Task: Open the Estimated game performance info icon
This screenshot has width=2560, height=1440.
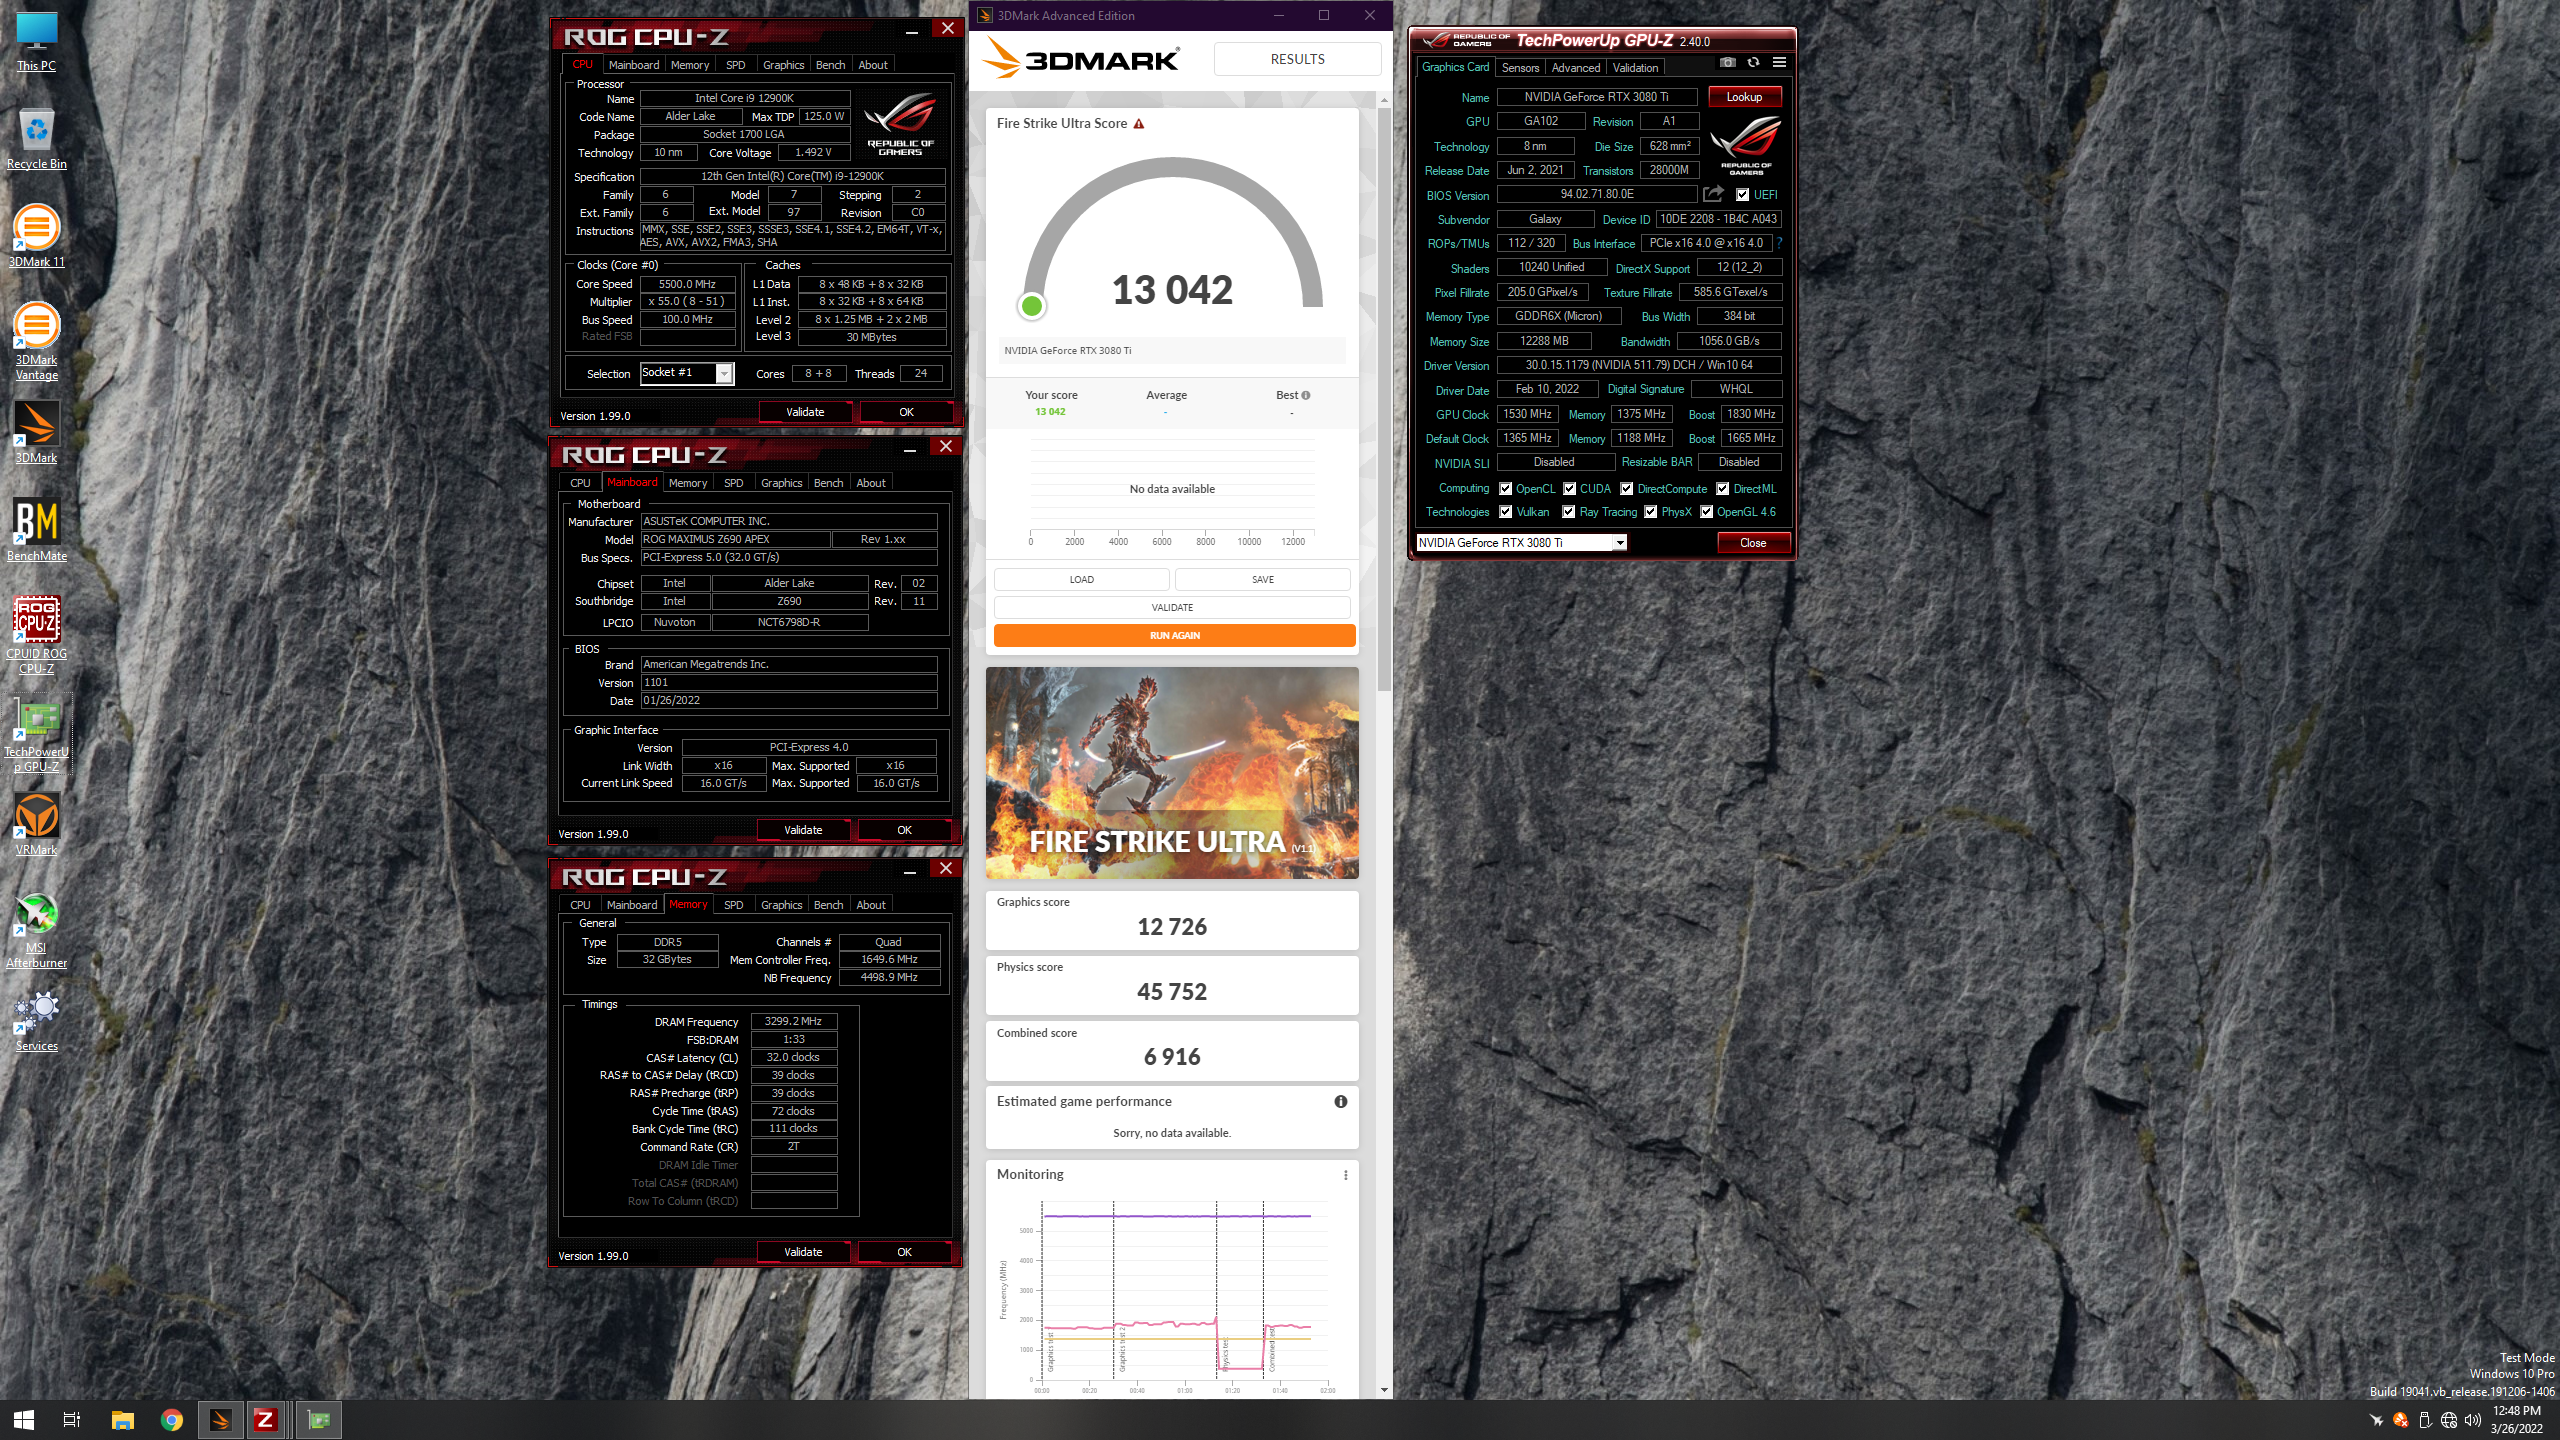Action: tap(1340, 1101)
